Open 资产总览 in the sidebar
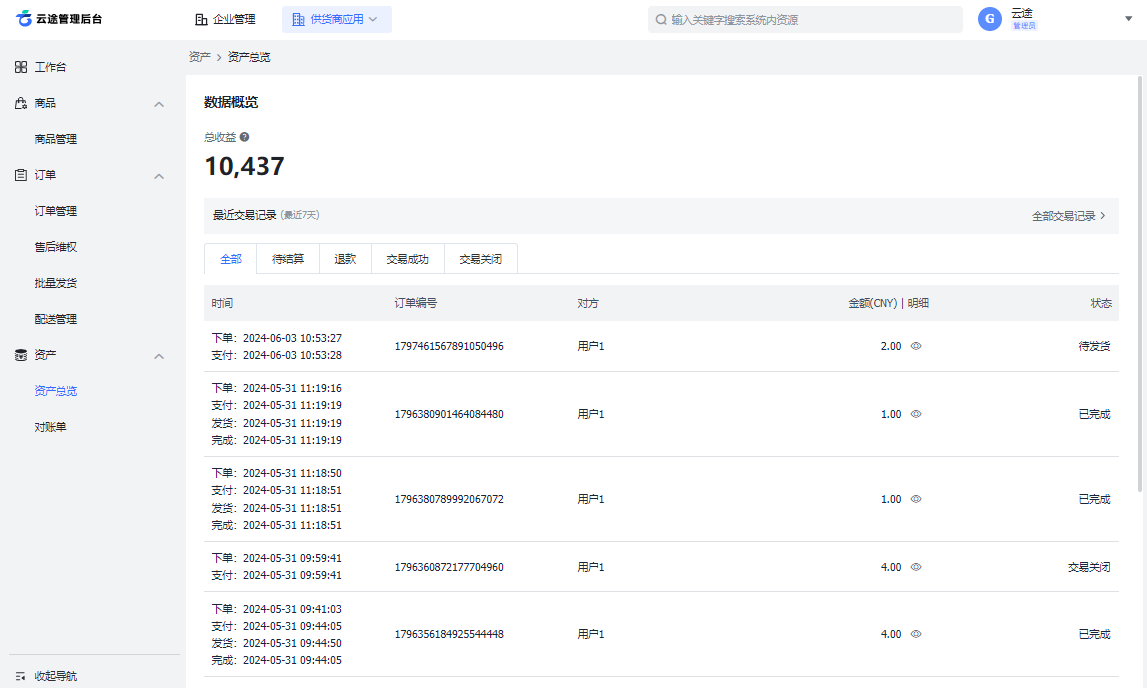 pos(56,391)
